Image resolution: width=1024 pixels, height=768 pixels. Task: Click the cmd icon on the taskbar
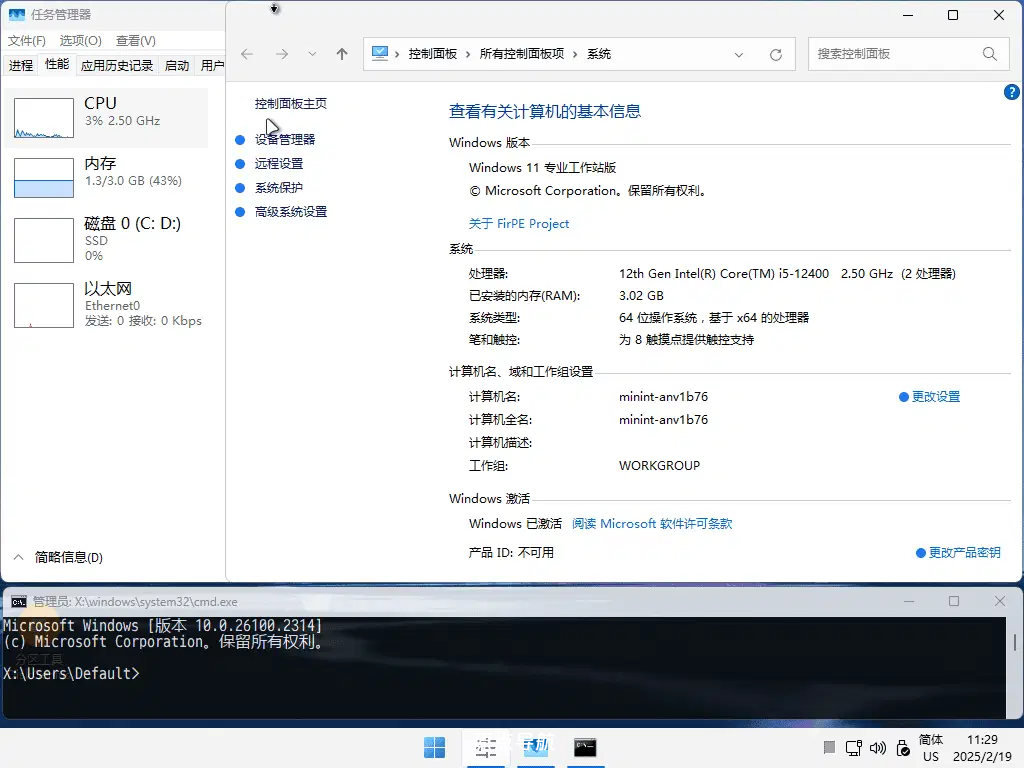pos(585,748)
